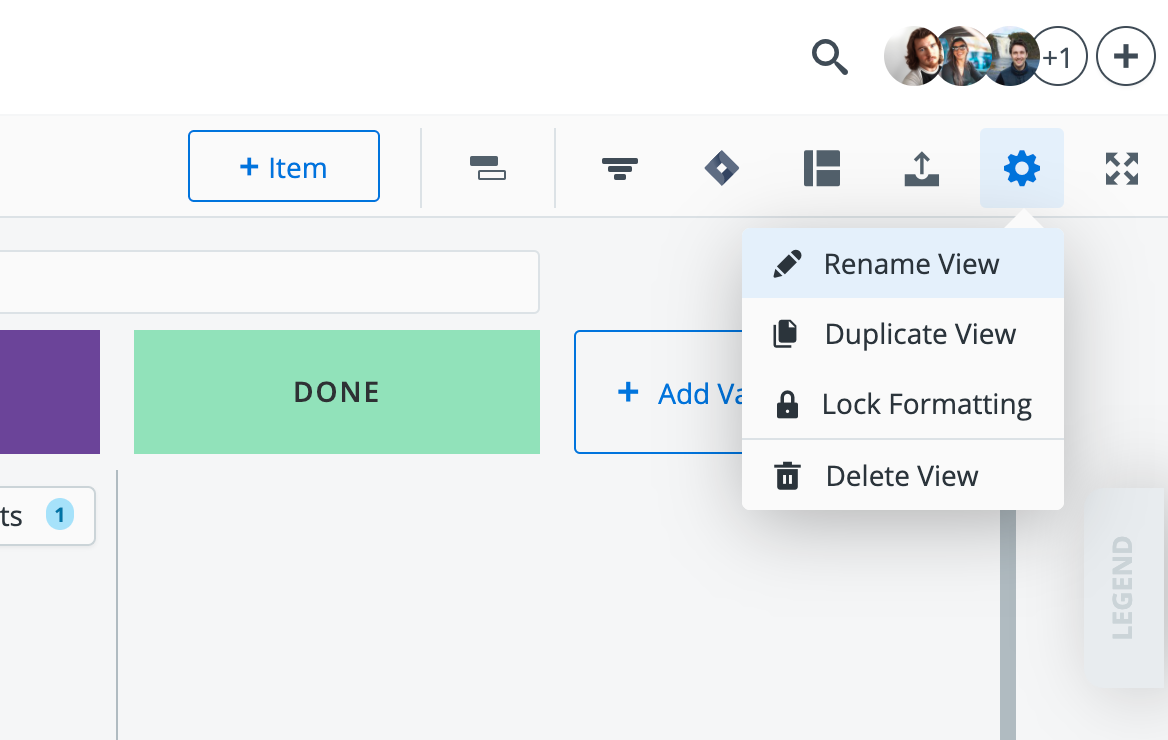The height and width of the screenshot is (740, 1168).
Task: Click the third user avatar
Action: coord(1012,57)
